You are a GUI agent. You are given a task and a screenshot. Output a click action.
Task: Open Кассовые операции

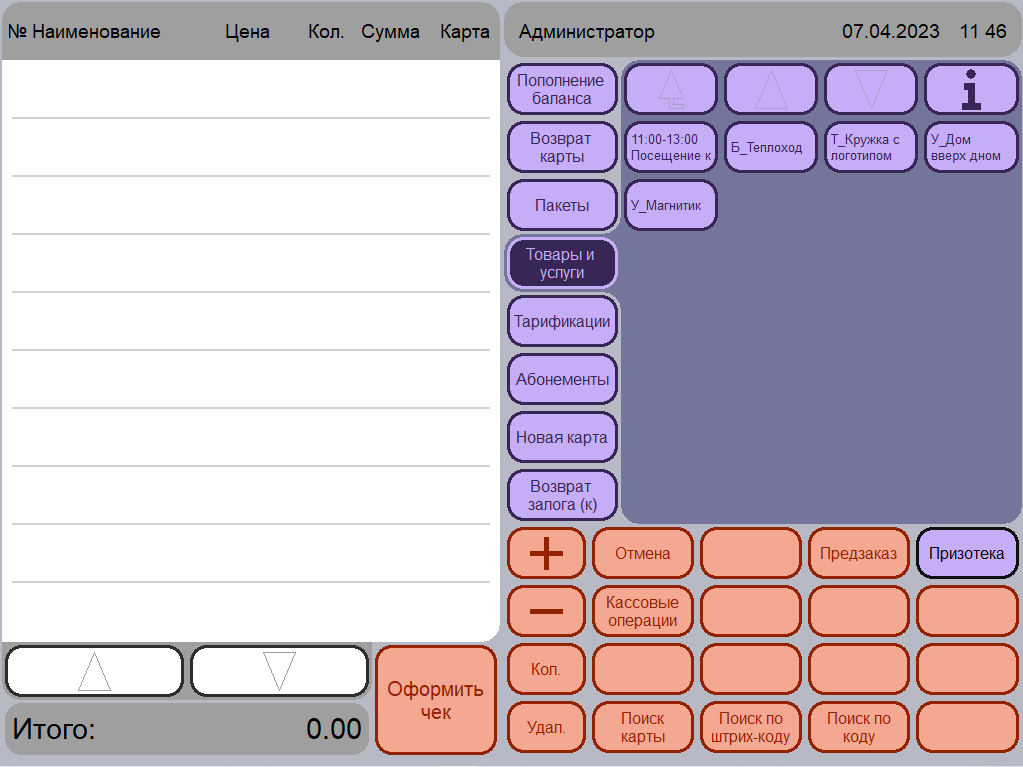click(643, 611)
